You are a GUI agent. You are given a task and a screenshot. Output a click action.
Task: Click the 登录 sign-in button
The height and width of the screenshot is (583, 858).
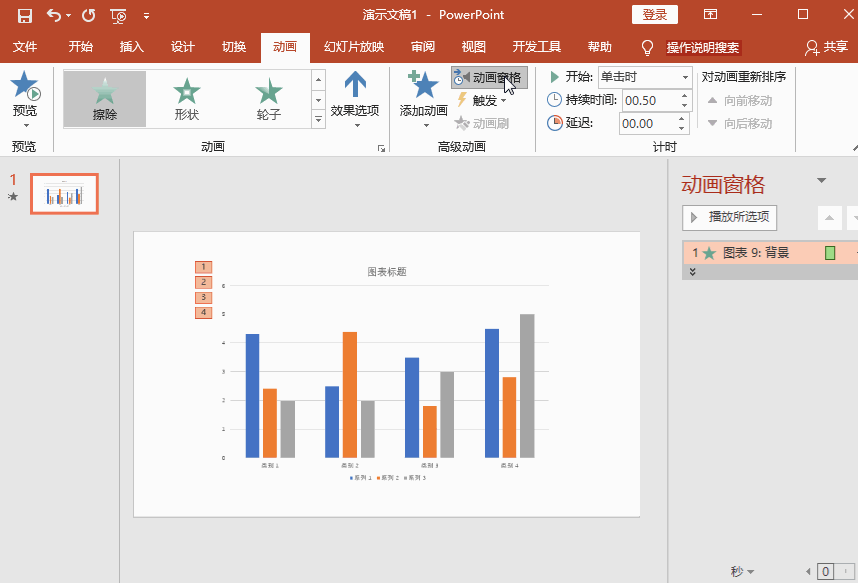pyautogui.click(x=654, y=15)
